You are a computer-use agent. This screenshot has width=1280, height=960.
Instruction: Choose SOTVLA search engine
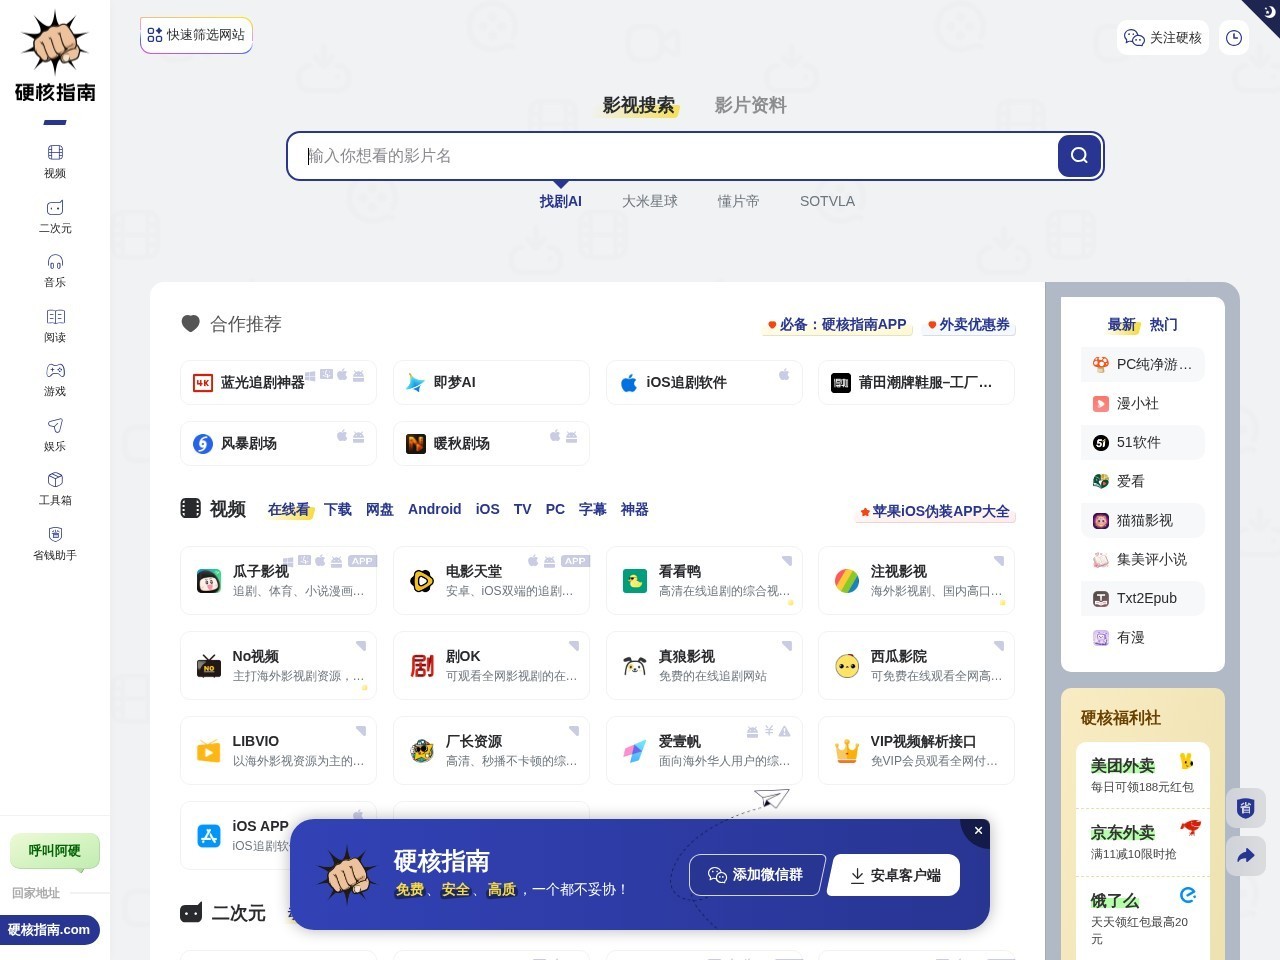(827, 201)
